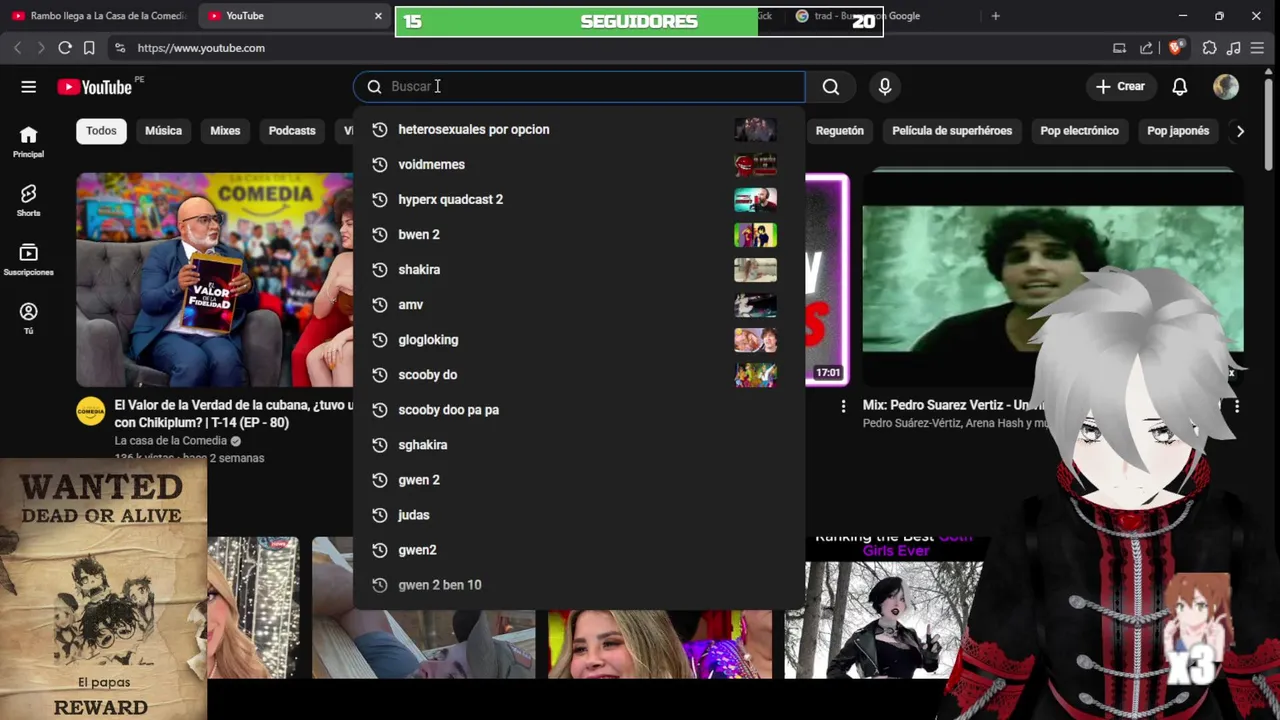Screen dimensions: 1280x720
Task: Select the Reguetón filter chip
Action: pyautogui.click(x=839, y=131)
